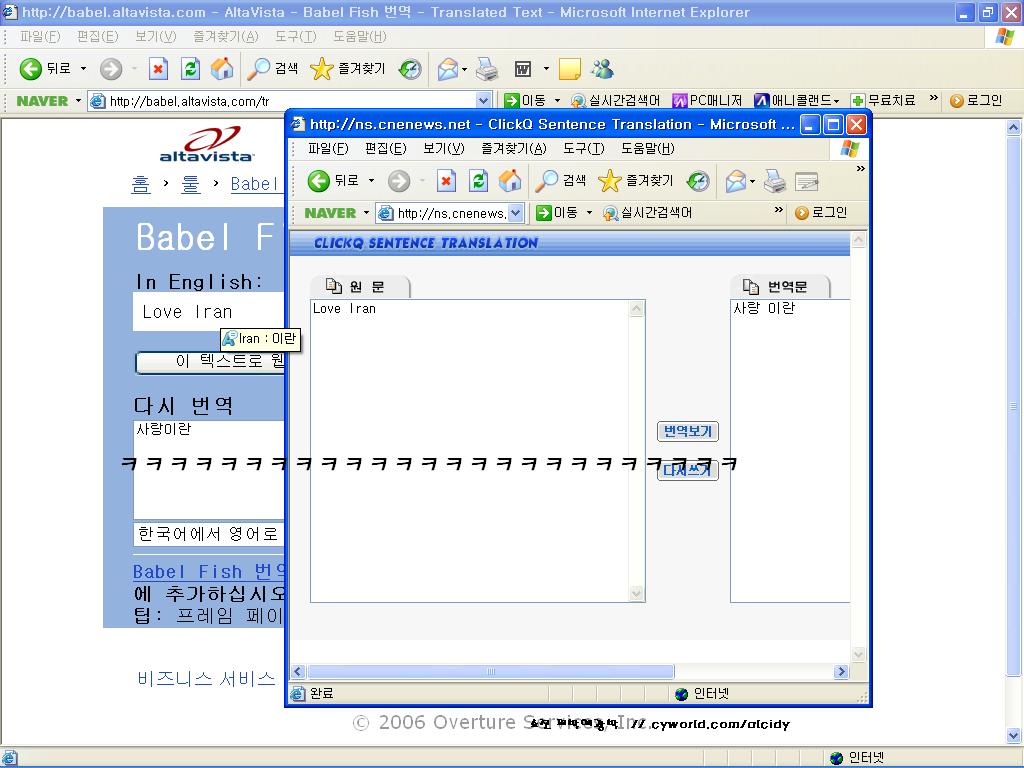
Task: Click main window vertical scrollbar down arrow
Action: (1014, 737)
